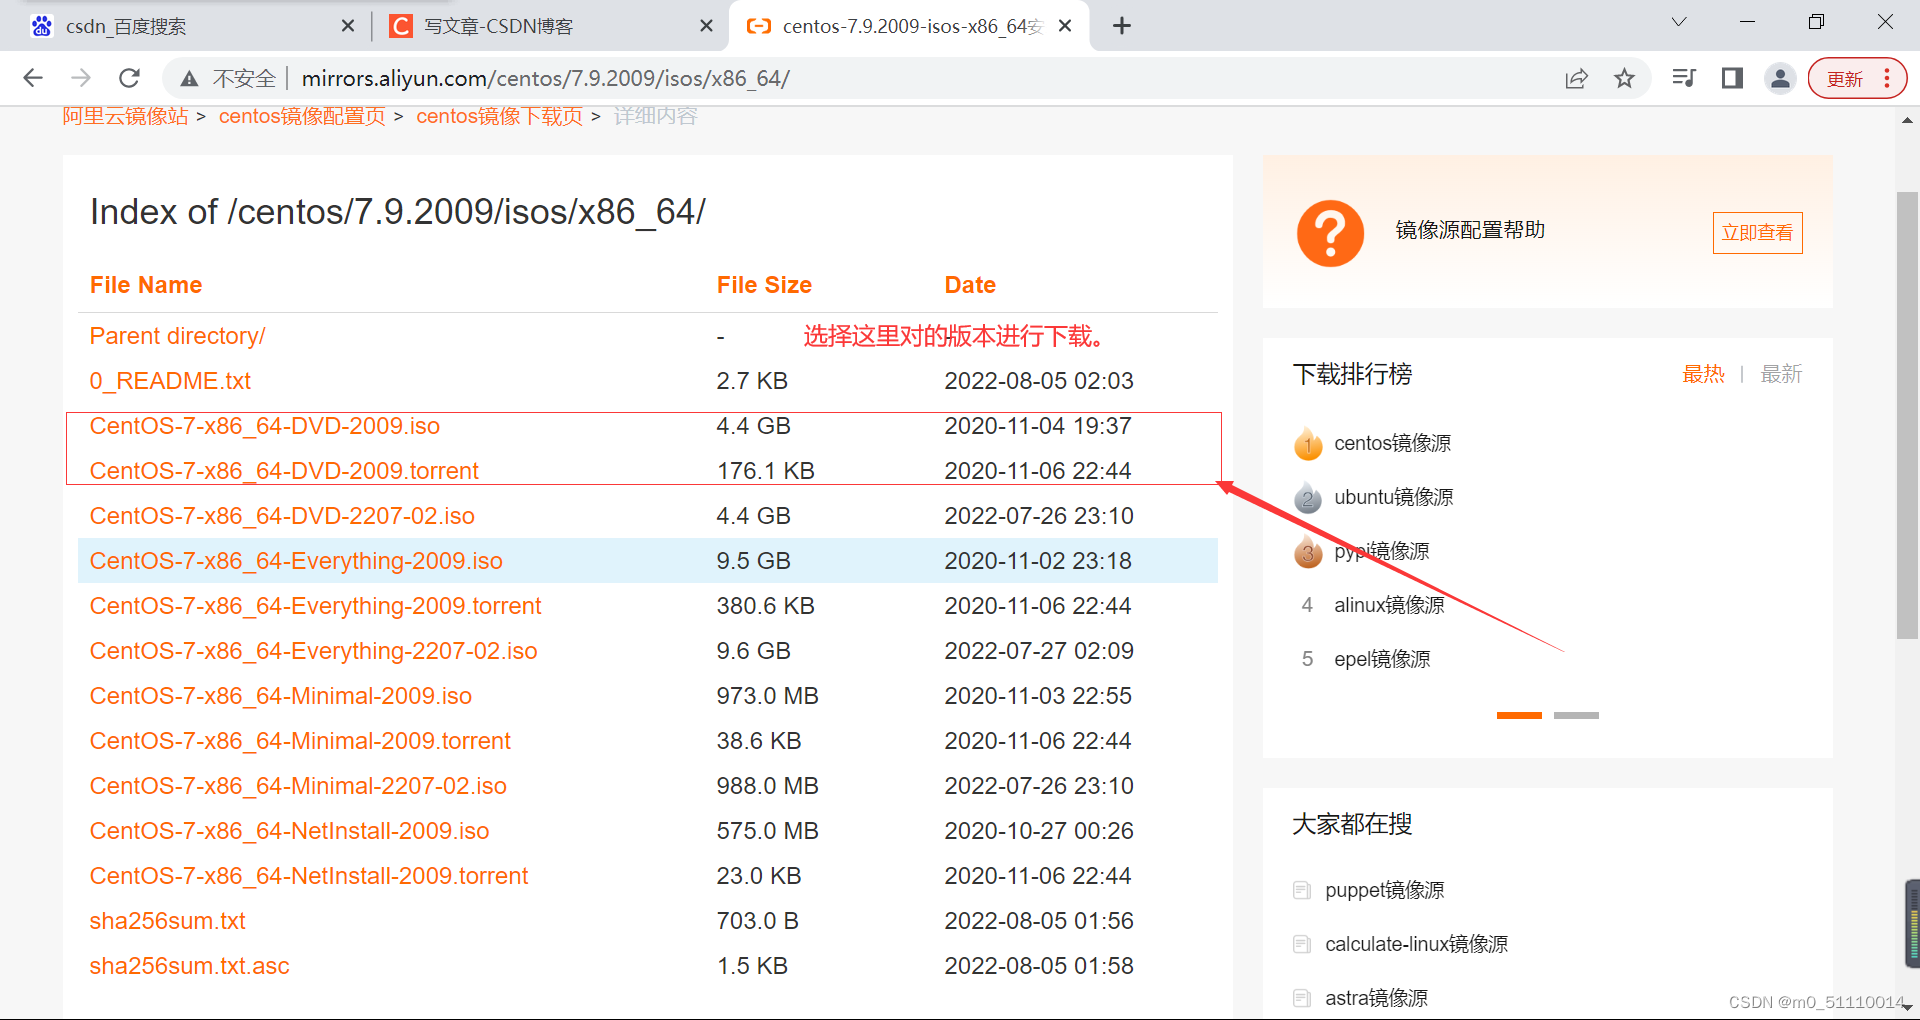Viewport: 1920px width, 1020px height.
Task: Open alinux镜像源 in ranking list
Action: pyautogui.click(x=1389, y=605)
